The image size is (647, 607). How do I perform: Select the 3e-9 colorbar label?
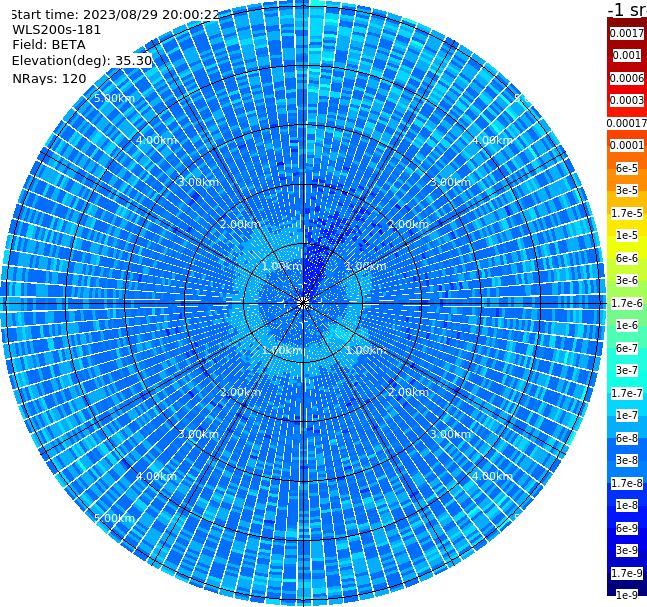(x=626, y=550)
